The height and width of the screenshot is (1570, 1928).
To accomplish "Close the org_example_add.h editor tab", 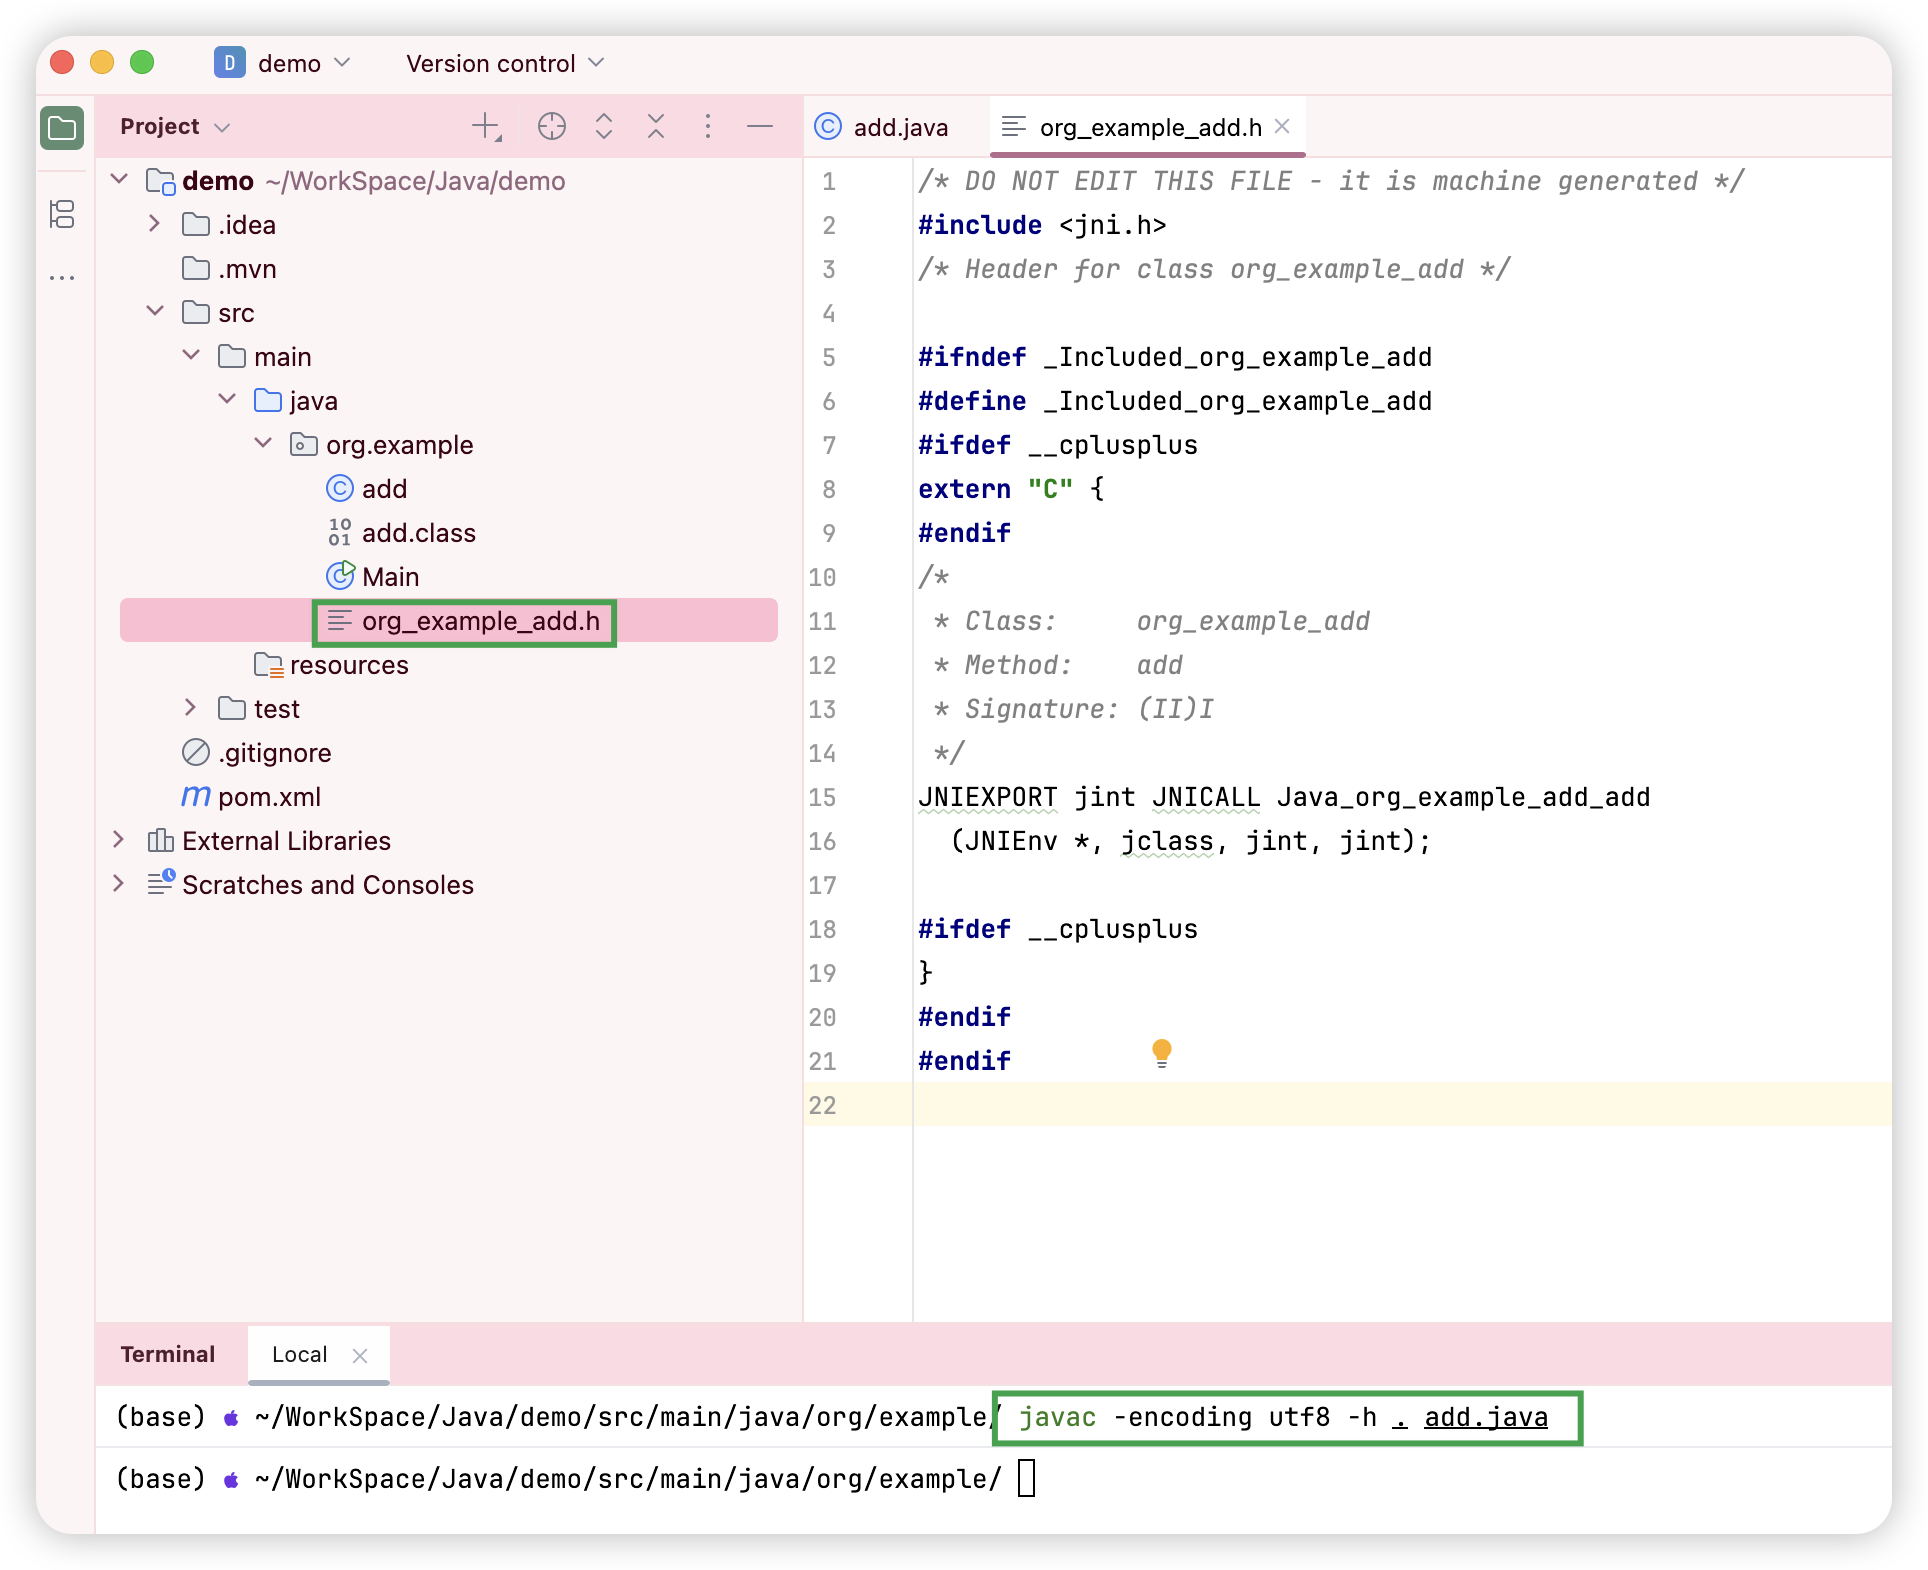I will coord(1283,126).
